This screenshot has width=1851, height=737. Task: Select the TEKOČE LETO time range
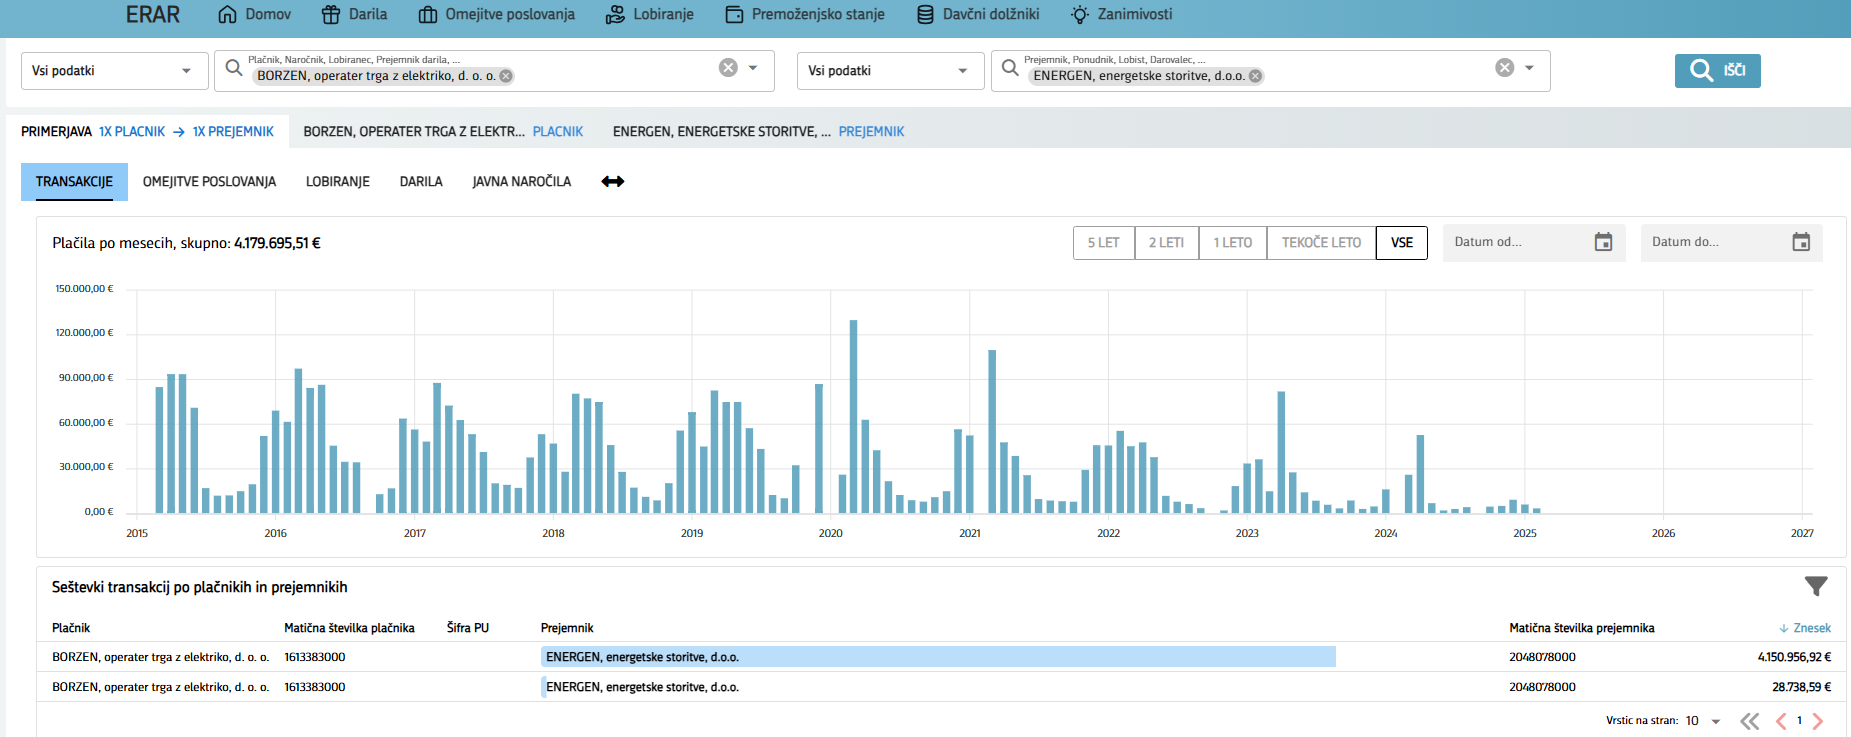coord(1320,243)
